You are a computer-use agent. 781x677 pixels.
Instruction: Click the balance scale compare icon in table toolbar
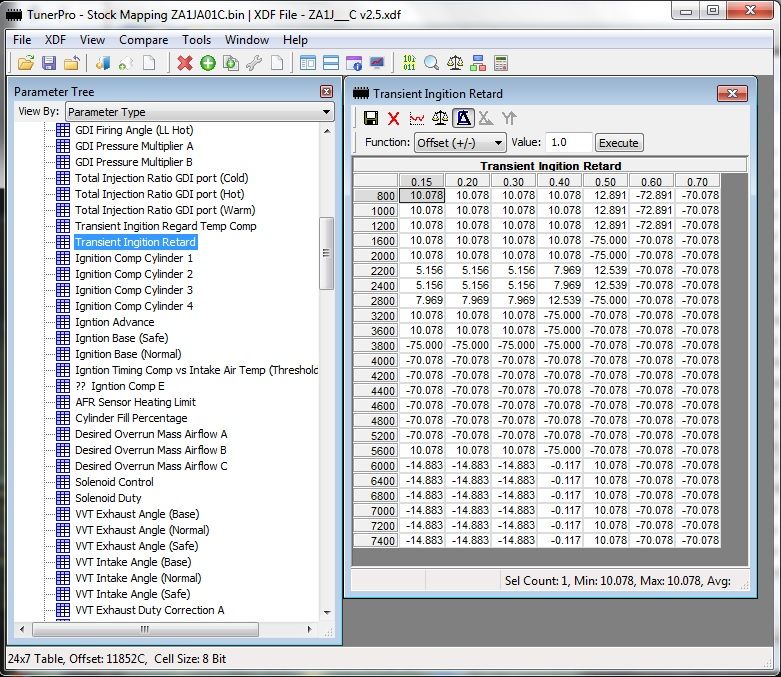[x=440, y=118]
